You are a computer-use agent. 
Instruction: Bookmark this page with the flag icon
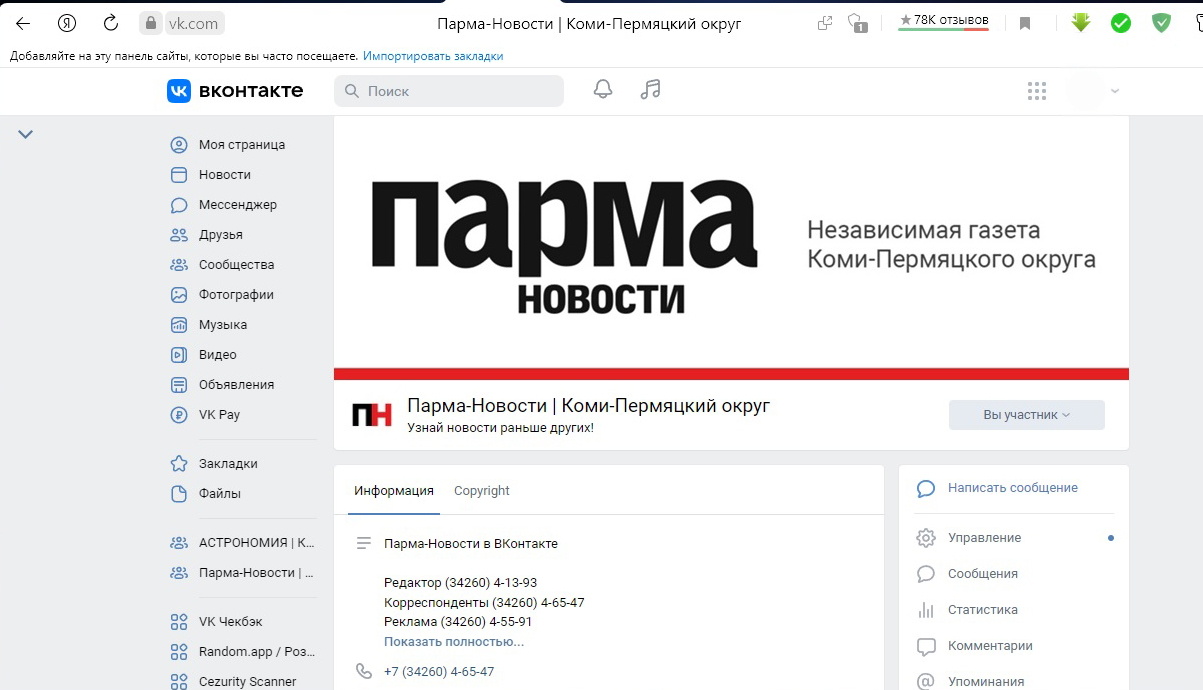(x=1025, y=23)
